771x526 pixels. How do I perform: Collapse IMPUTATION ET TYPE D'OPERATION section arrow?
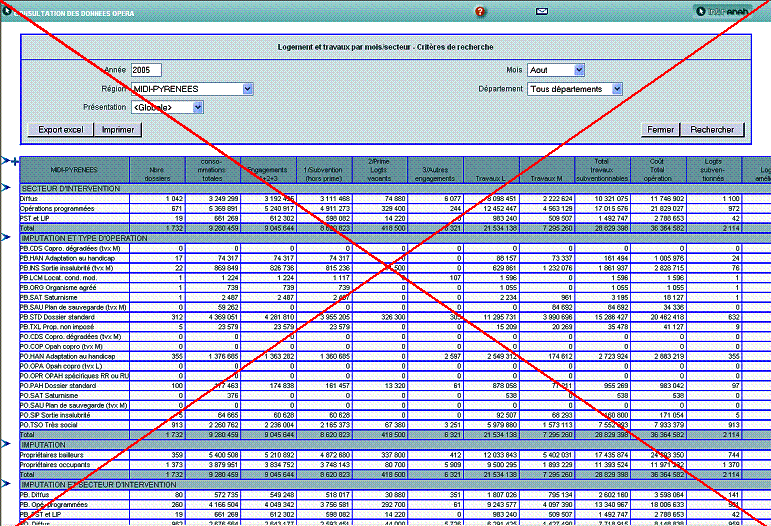point(6,237)
